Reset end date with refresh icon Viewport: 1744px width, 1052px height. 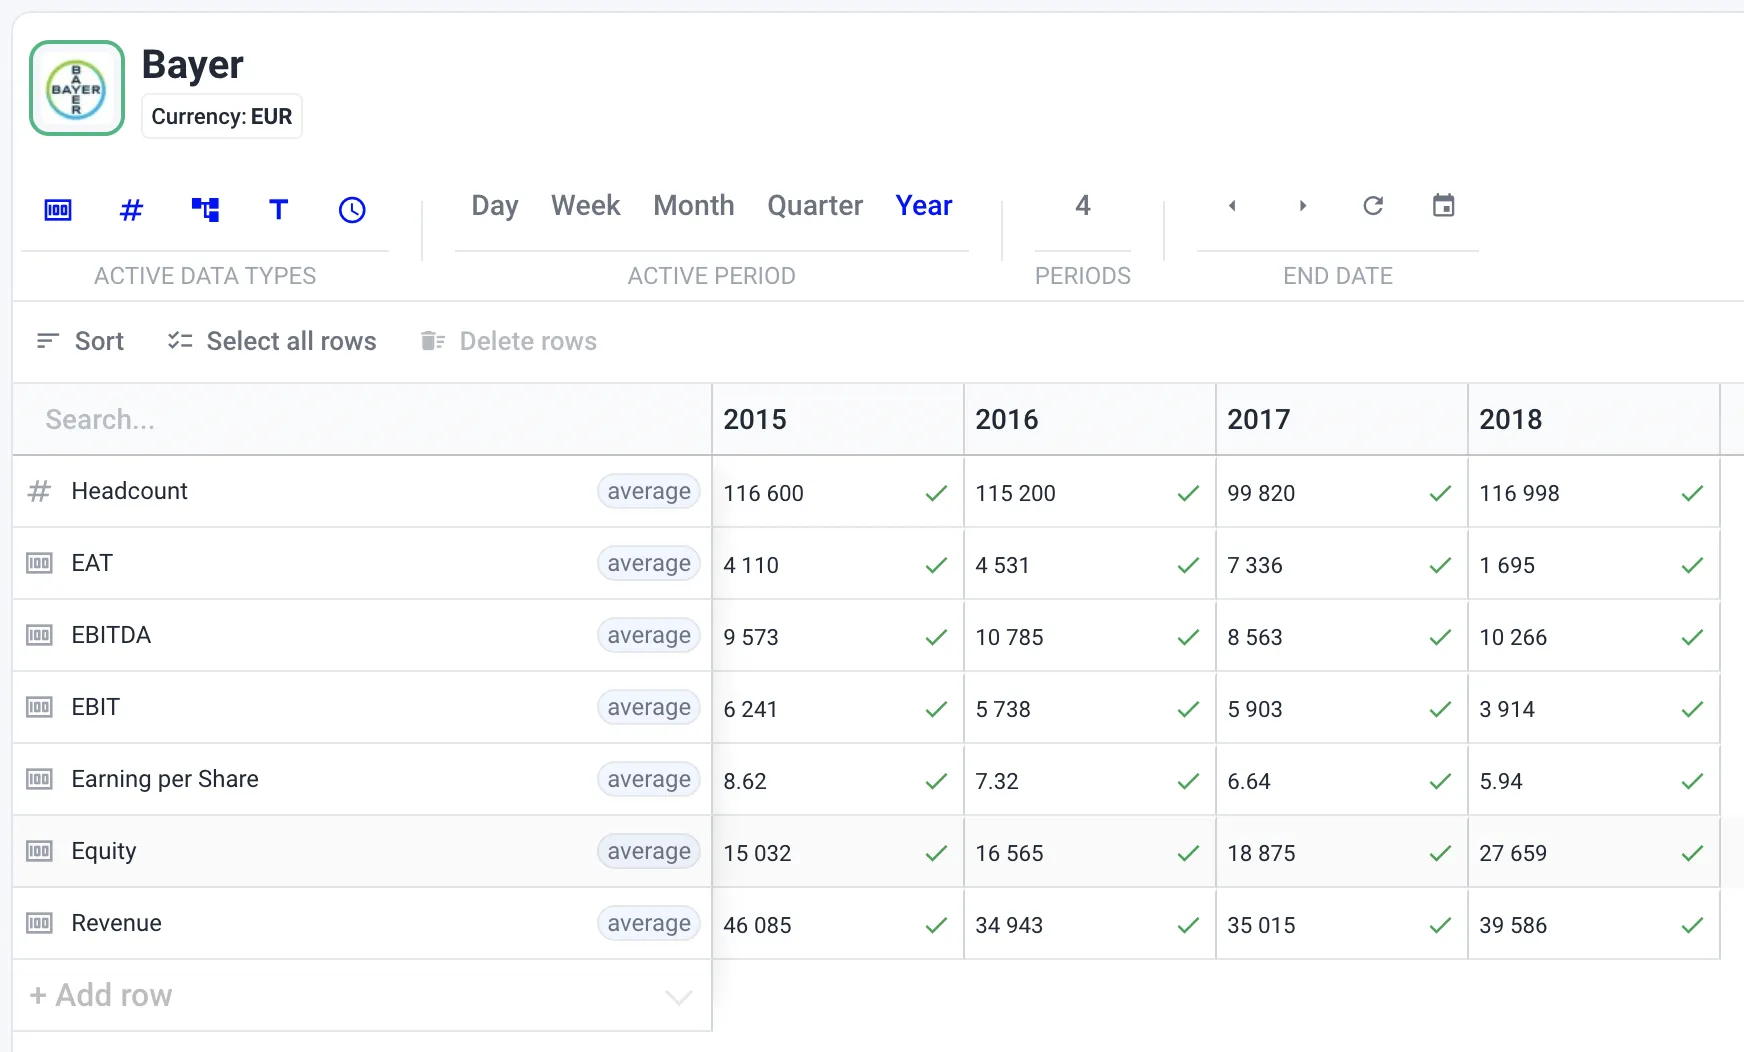point(1373,206)
